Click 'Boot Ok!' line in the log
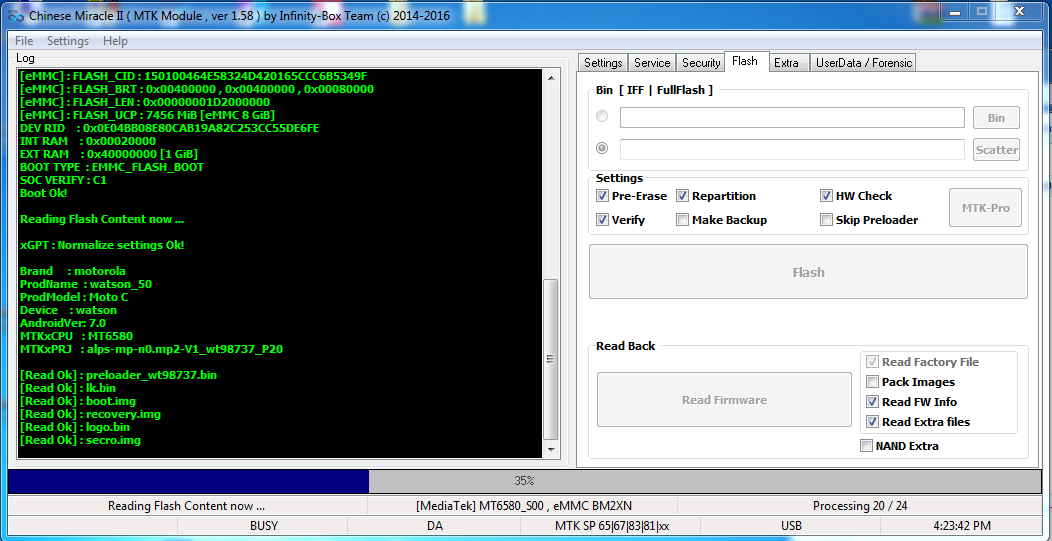Viewport: 1052px width, 541px height. pyautogui.click(x=44, y=193)
